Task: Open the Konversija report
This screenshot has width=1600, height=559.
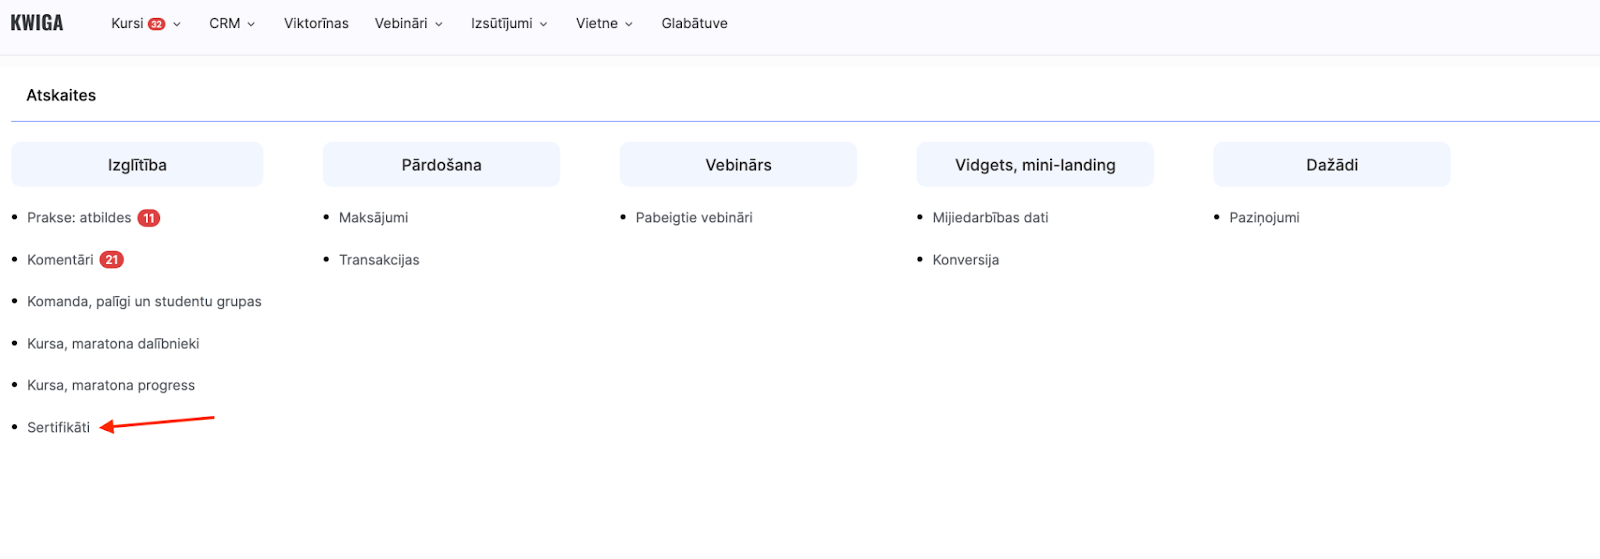Action: click(x=965, y=260)
